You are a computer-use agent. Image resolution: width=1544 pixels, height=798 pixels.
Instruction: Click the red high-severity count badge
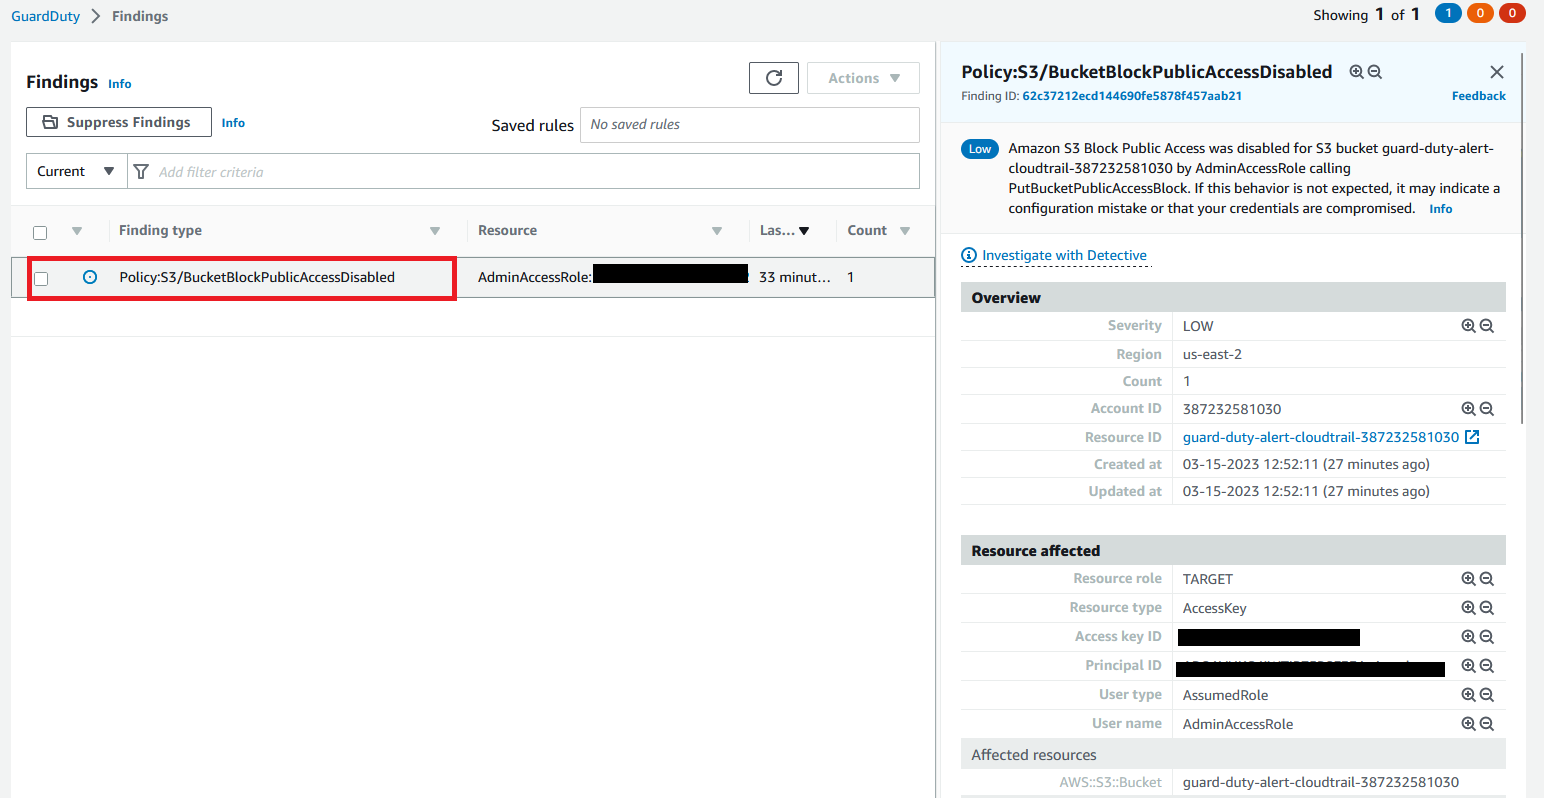(x=1512, y=13)
